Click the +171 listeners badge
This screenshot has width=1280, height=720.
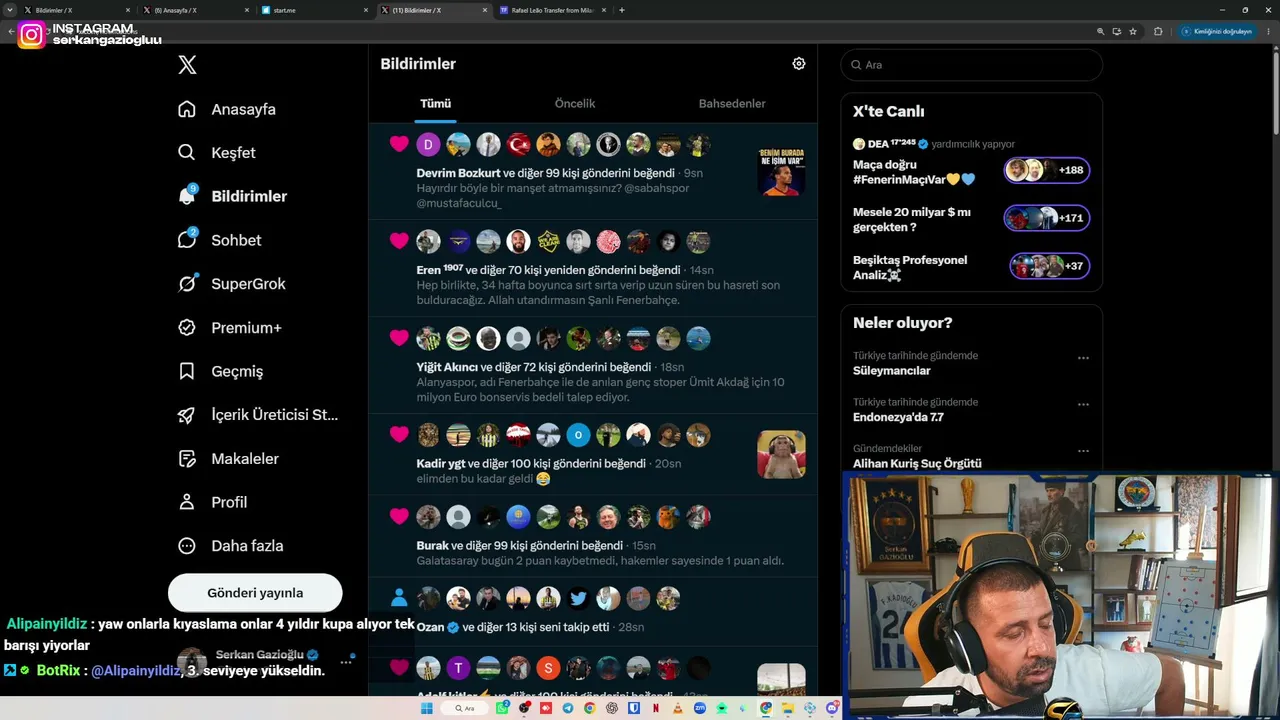(1047, 218)
